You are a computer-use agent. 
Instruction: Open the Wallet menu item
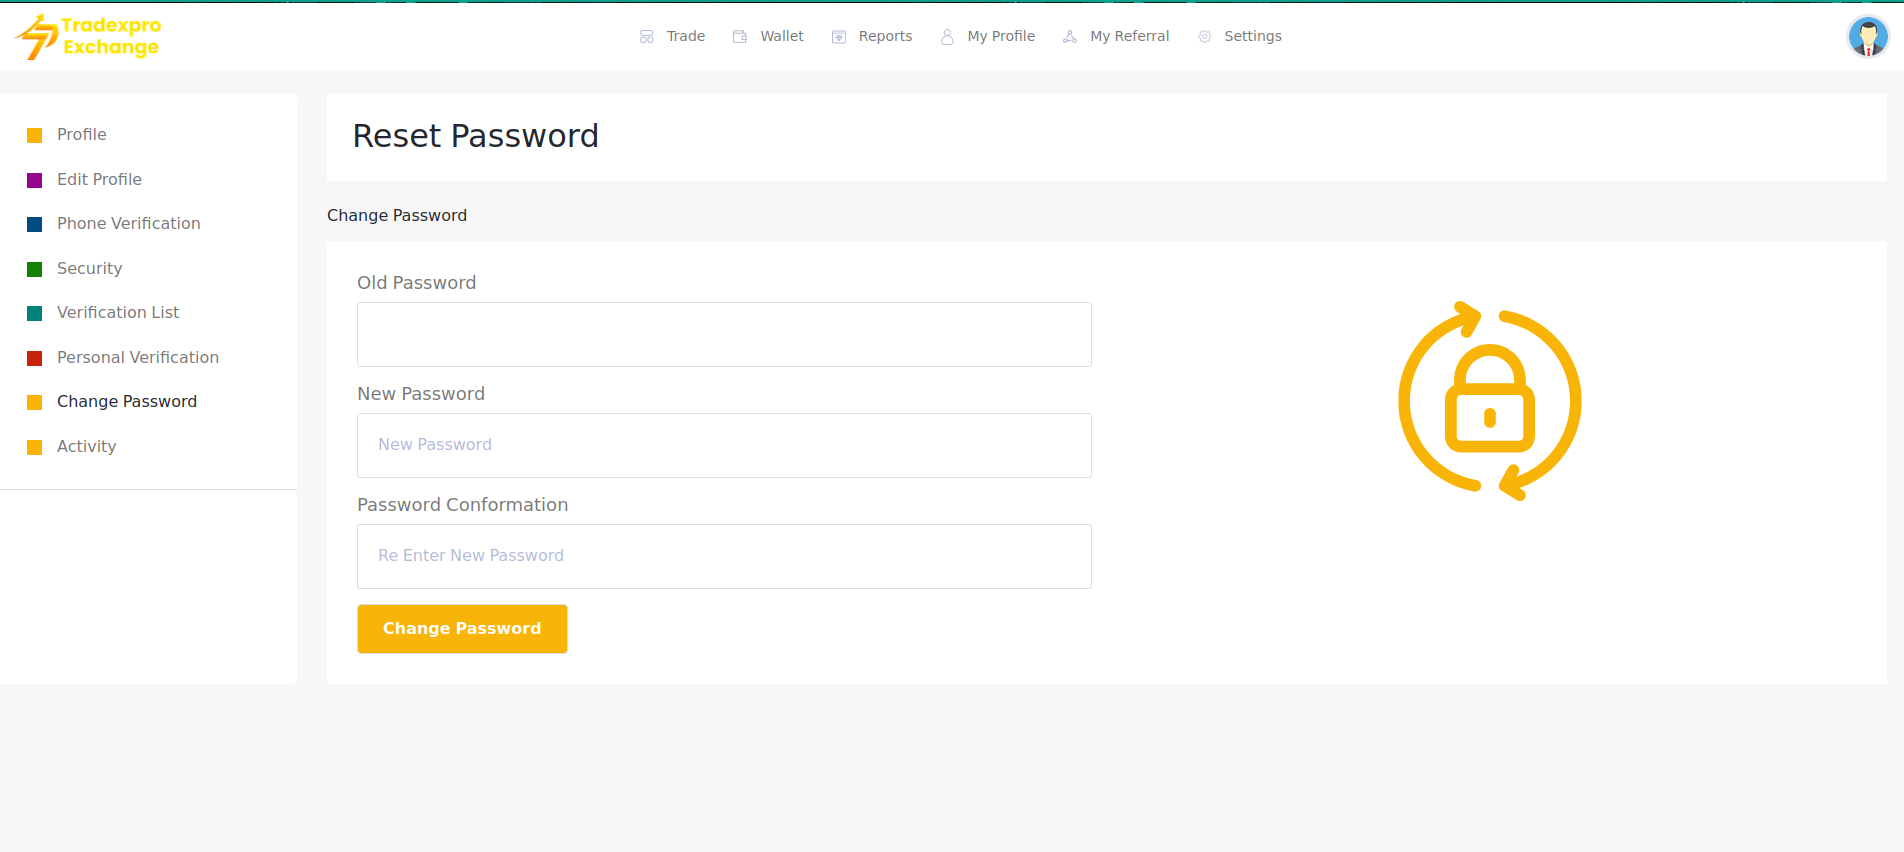(x=781, y=36)
